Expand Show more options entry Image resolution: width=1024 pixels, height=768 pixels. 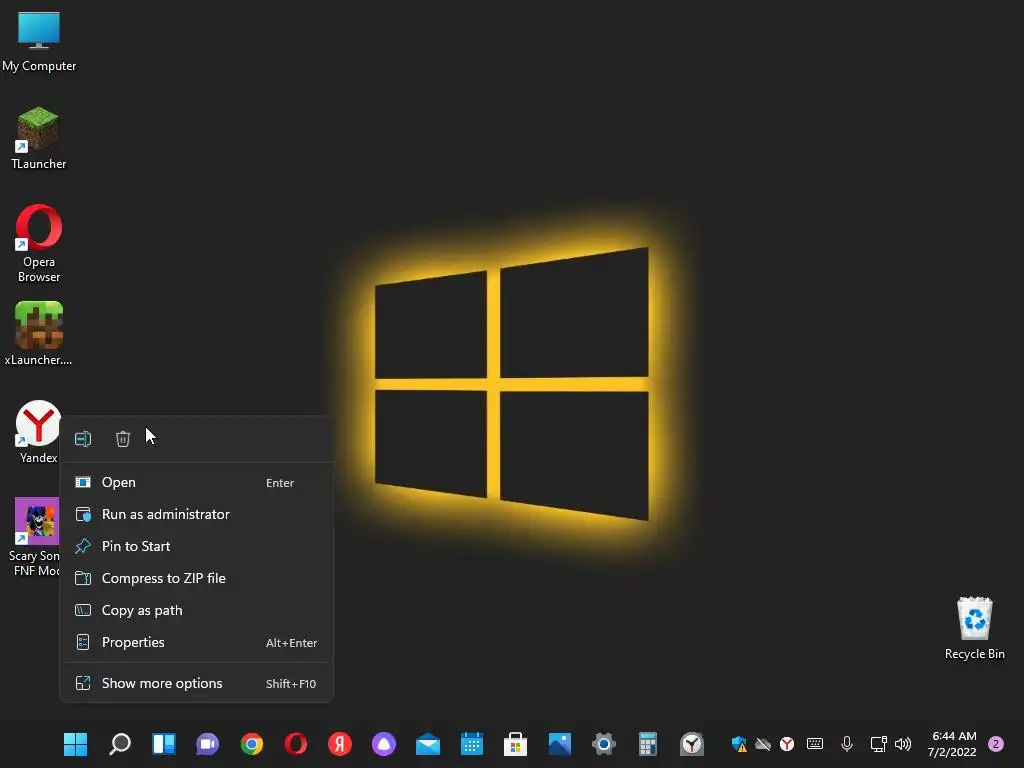(x=196, y=684)
